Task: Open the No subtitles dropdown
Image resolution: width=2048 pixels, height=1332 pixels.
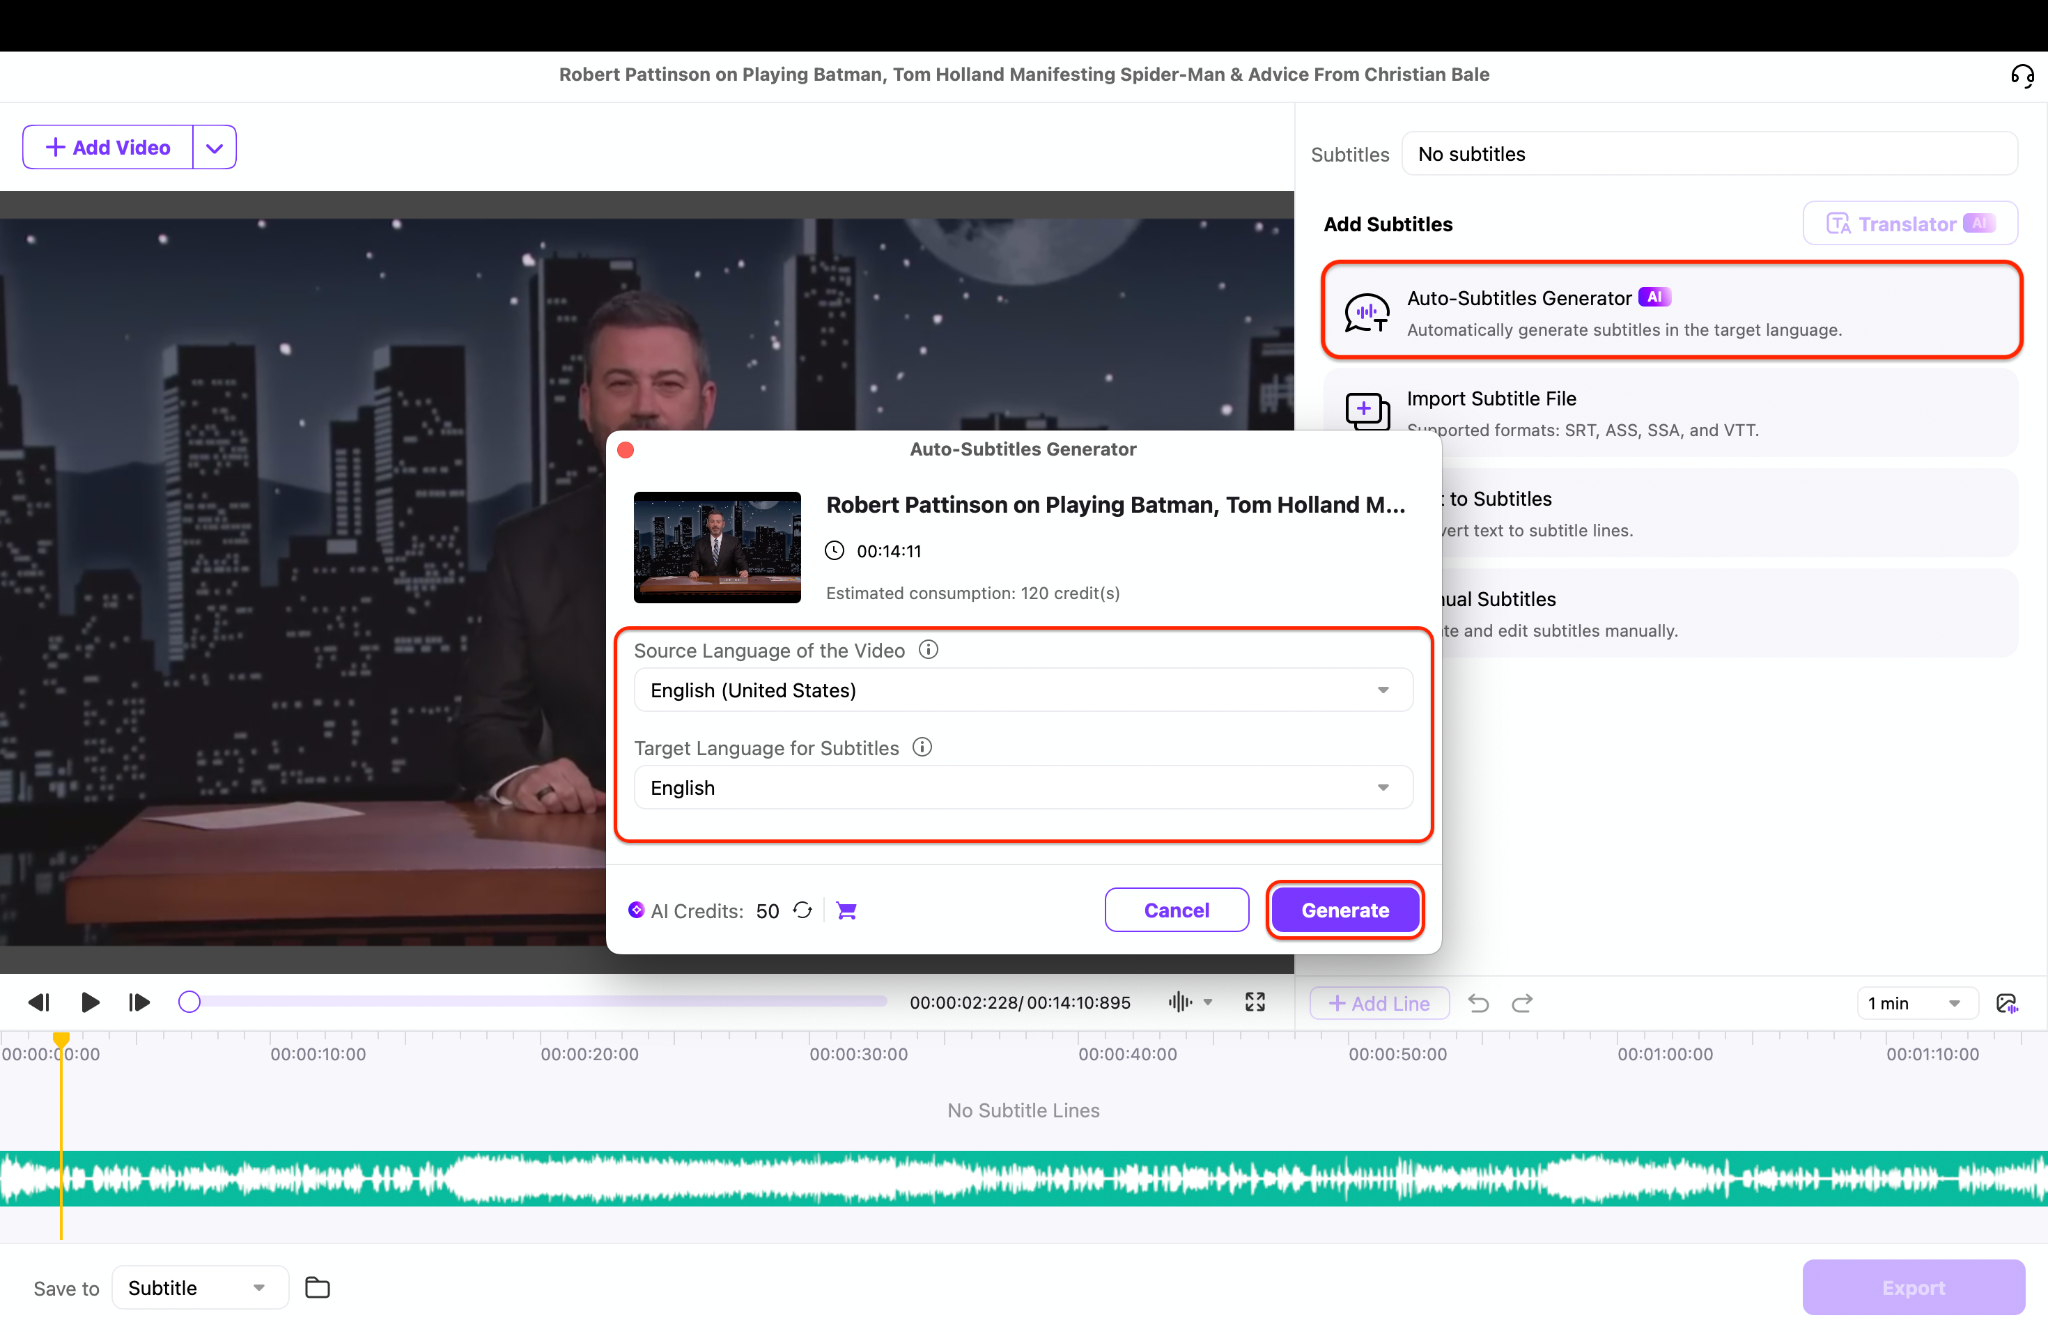Action: (x=1709, y=153)
